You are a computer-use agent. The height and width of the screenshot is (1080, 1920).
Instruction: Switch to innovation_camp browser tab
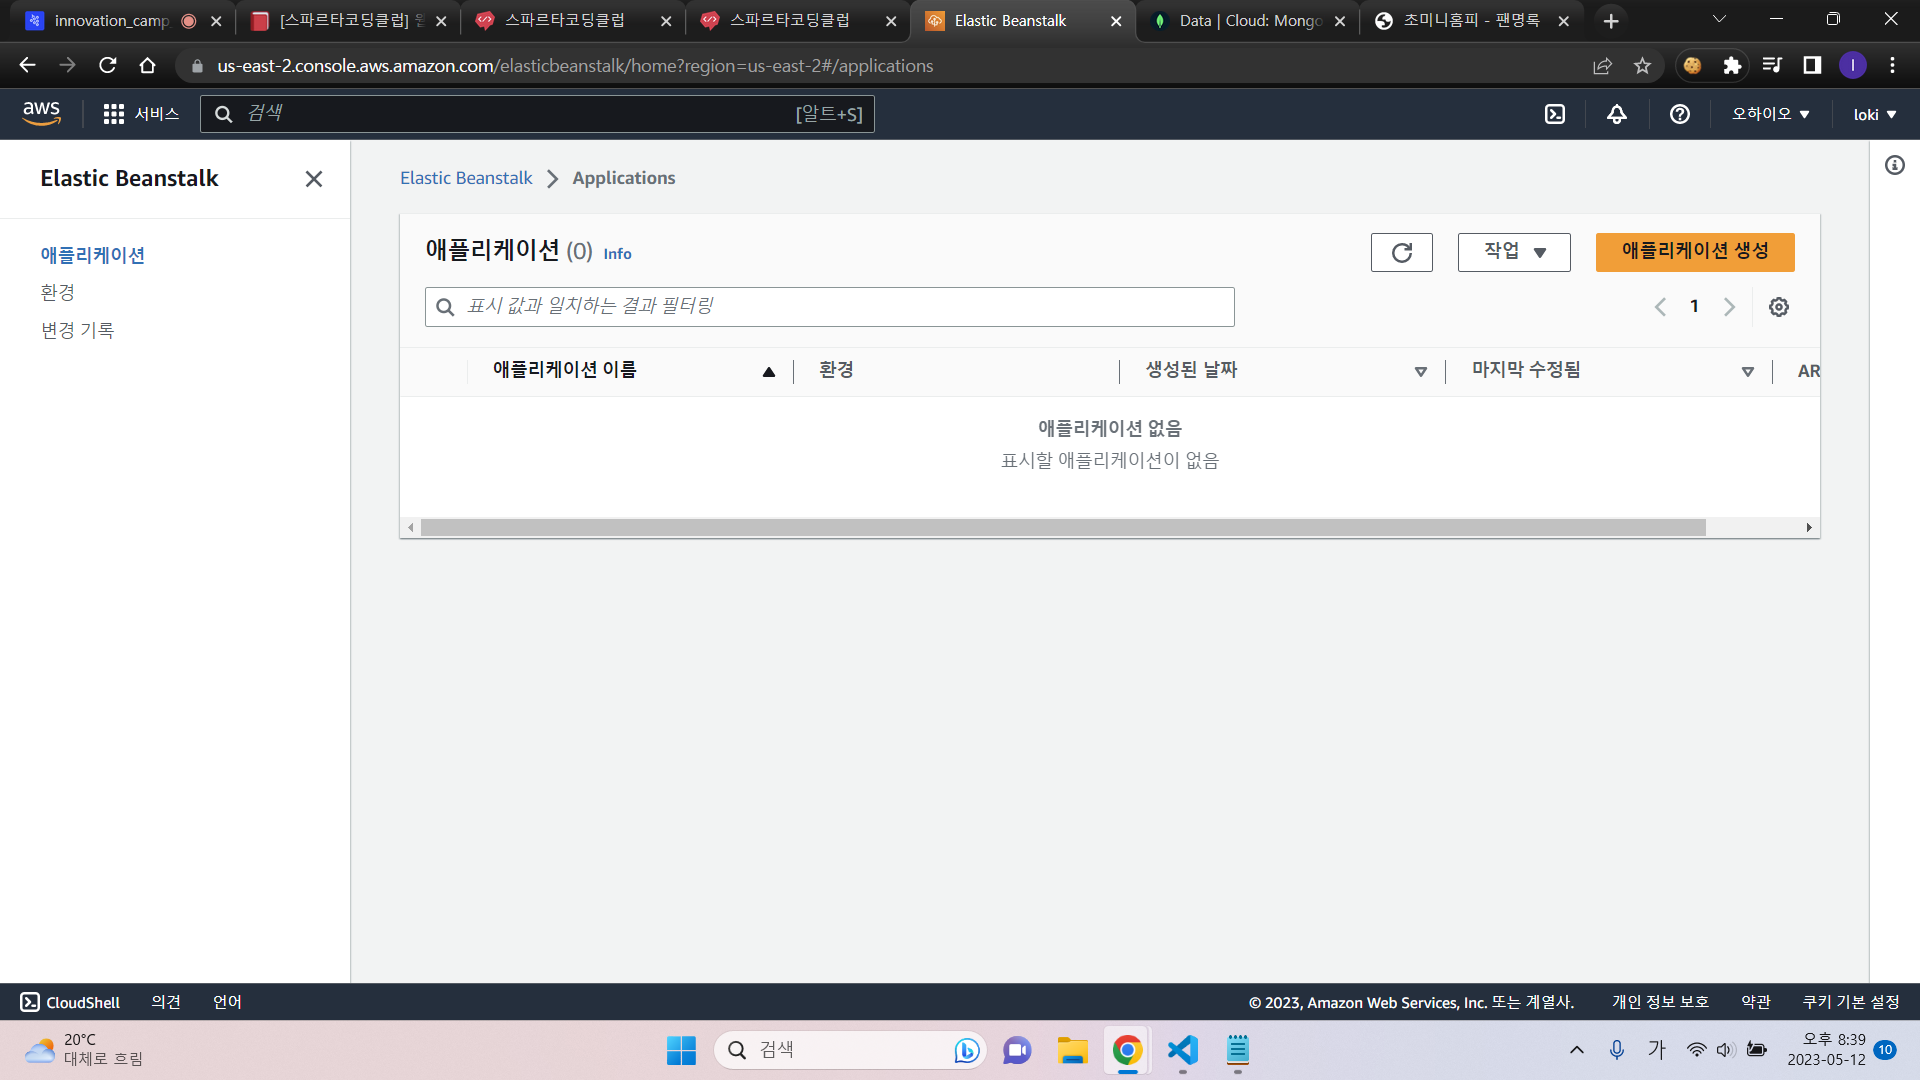pyautogui.click(x=112, y=21)
